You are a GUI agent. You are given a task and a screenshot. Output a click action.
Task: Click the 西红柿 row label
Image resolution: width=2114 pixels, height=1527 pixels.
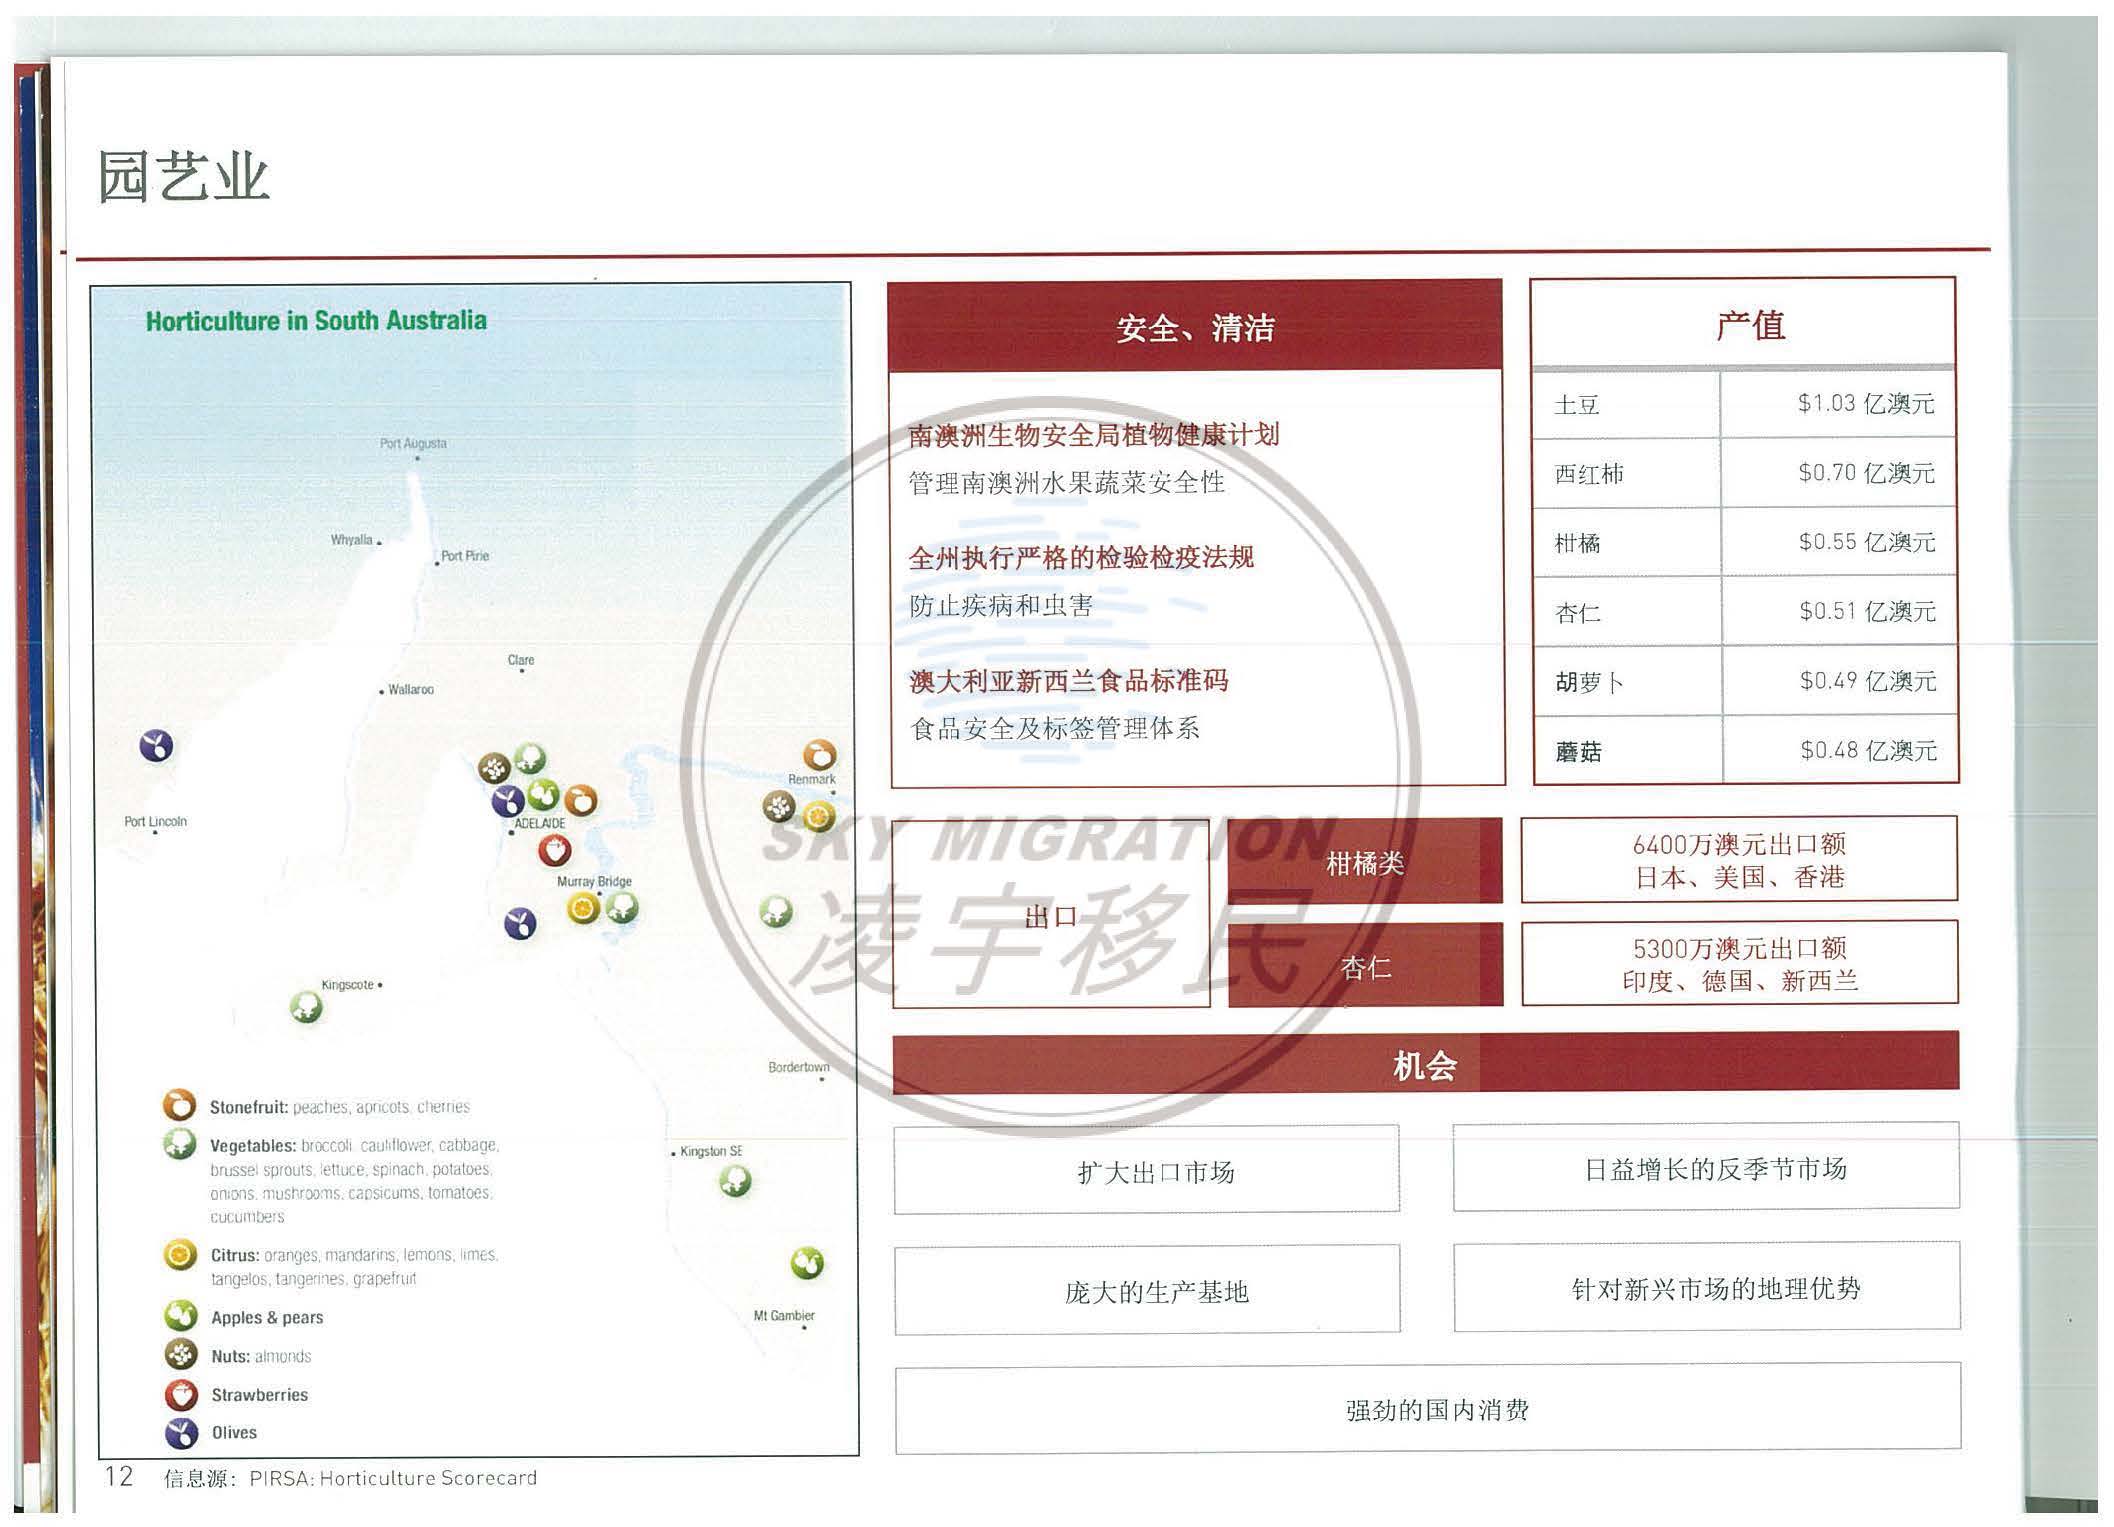pos(1589,474)
